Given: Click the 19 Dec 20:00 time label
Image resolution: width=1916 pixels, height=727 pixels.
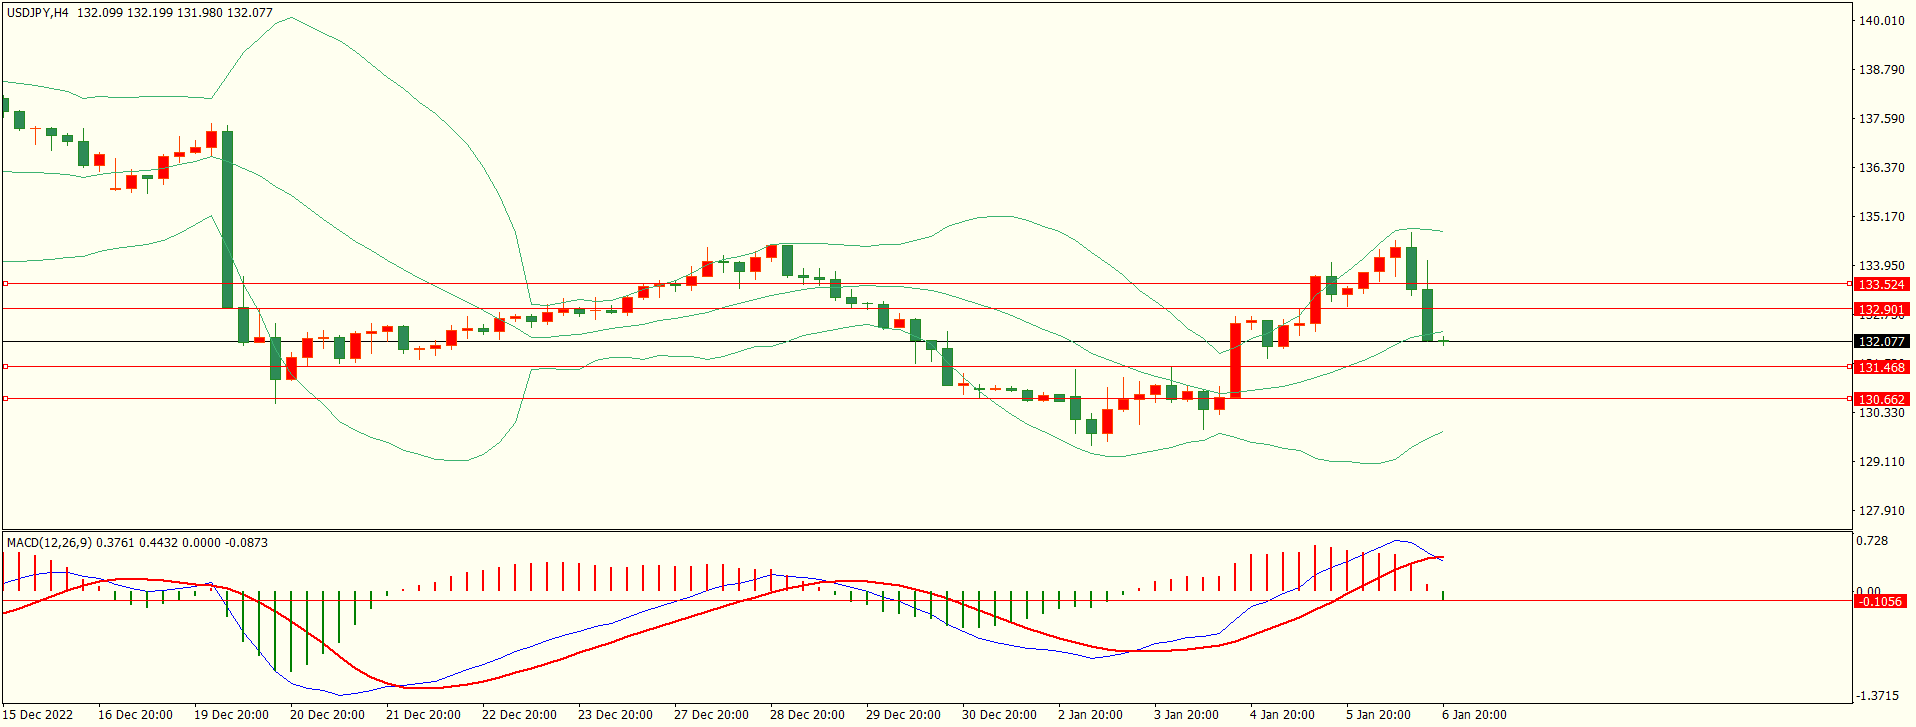Looking at the screenshot, I should point(231,715).
